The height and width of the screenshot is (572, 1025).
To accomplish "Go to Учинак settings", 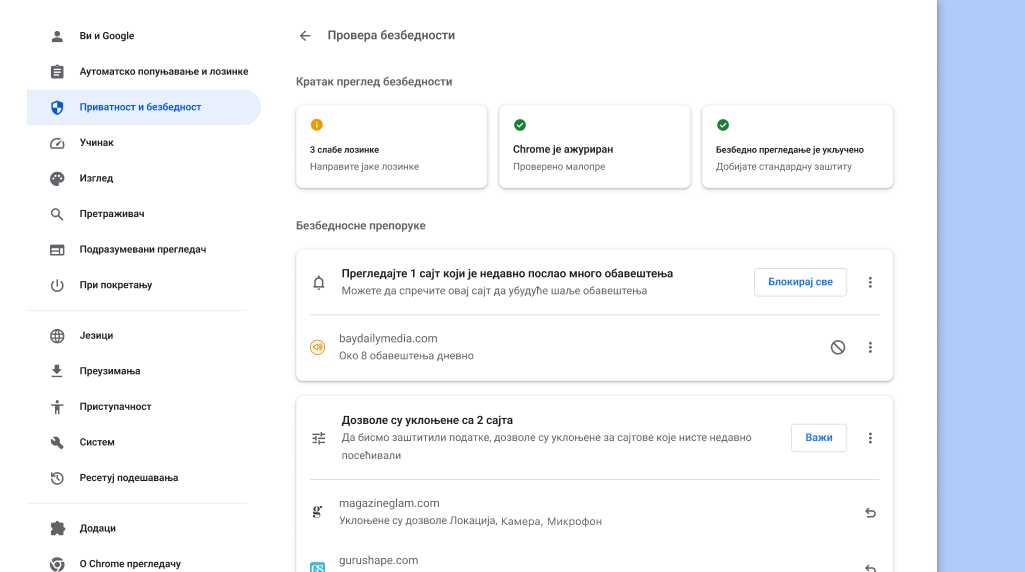I will click(144, 143).
